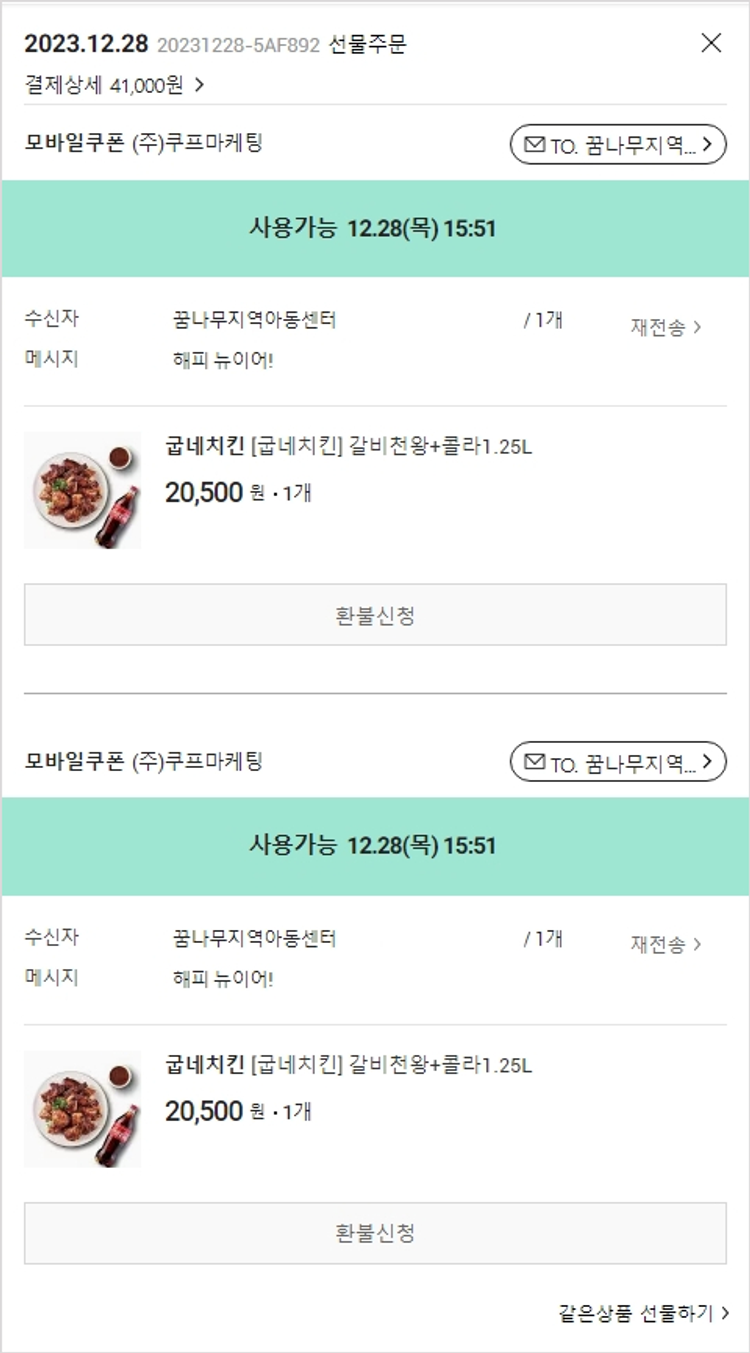The height and width of the screenshot is (1353, 750).
Task: Click second 환불신청 refund button
Action: pyautogui.click(x=375, y=1233)
